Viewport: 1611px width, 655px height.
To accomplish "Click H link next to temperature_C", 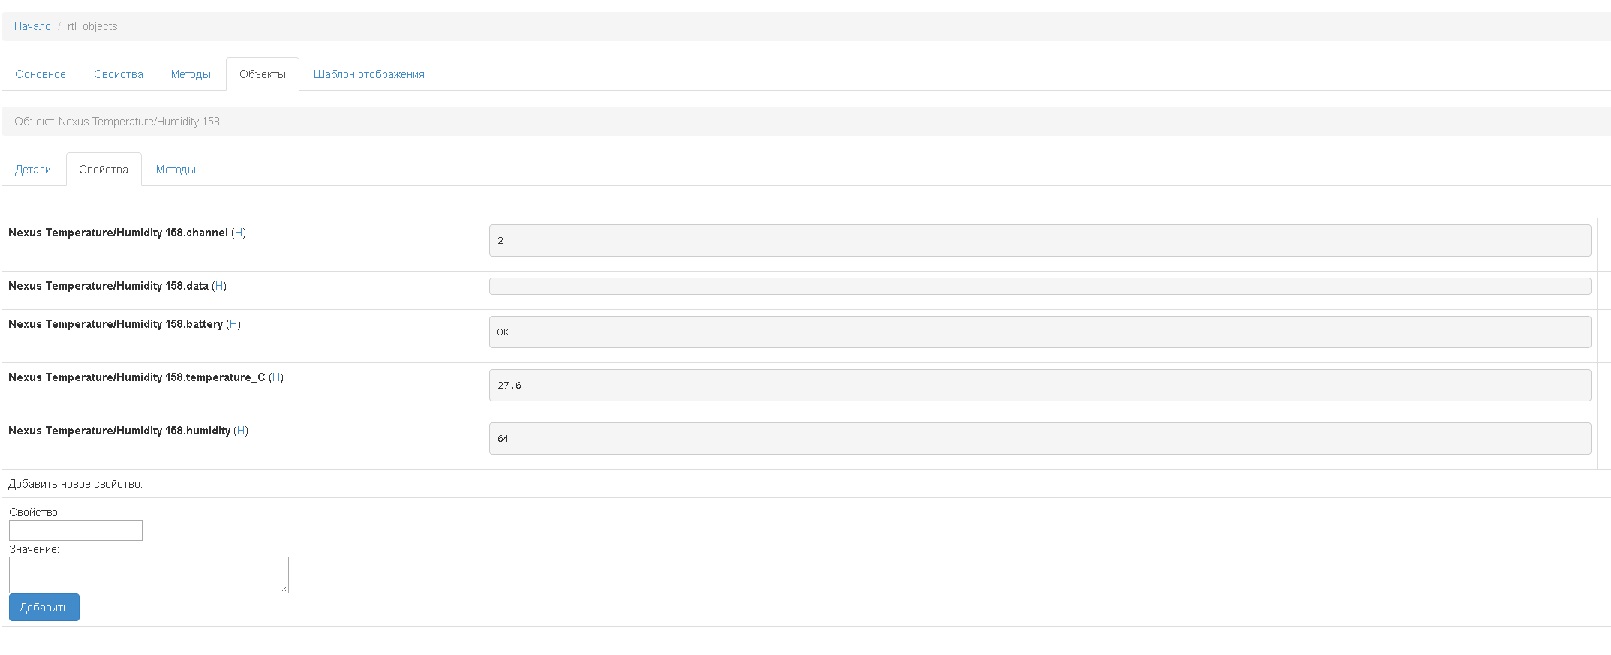I will pyautogui.click(x=276, y=377).
